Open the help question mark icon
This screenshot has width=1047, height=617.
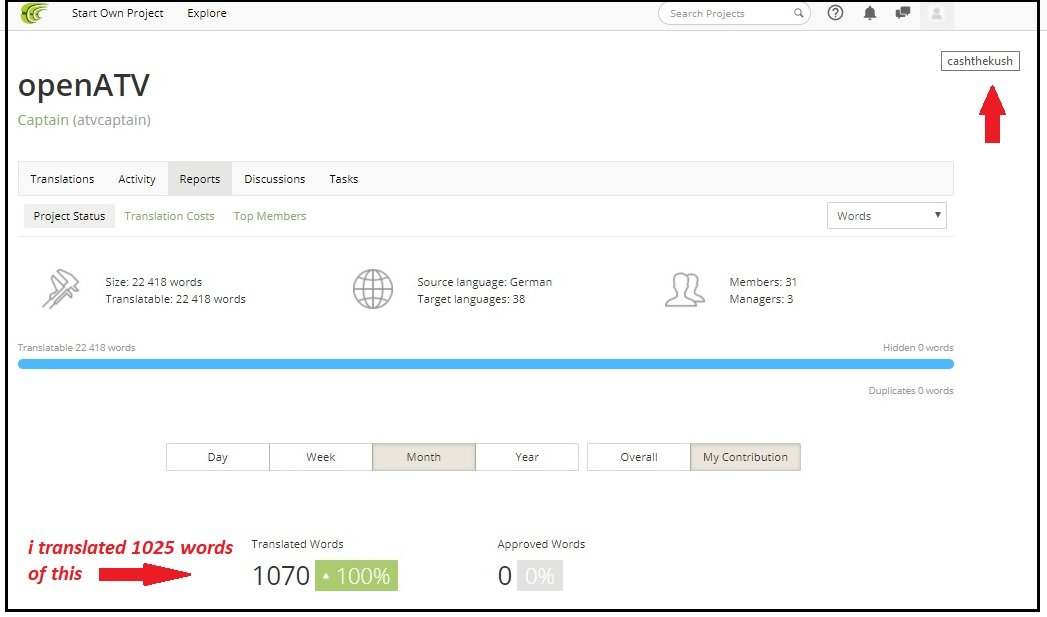835,13
